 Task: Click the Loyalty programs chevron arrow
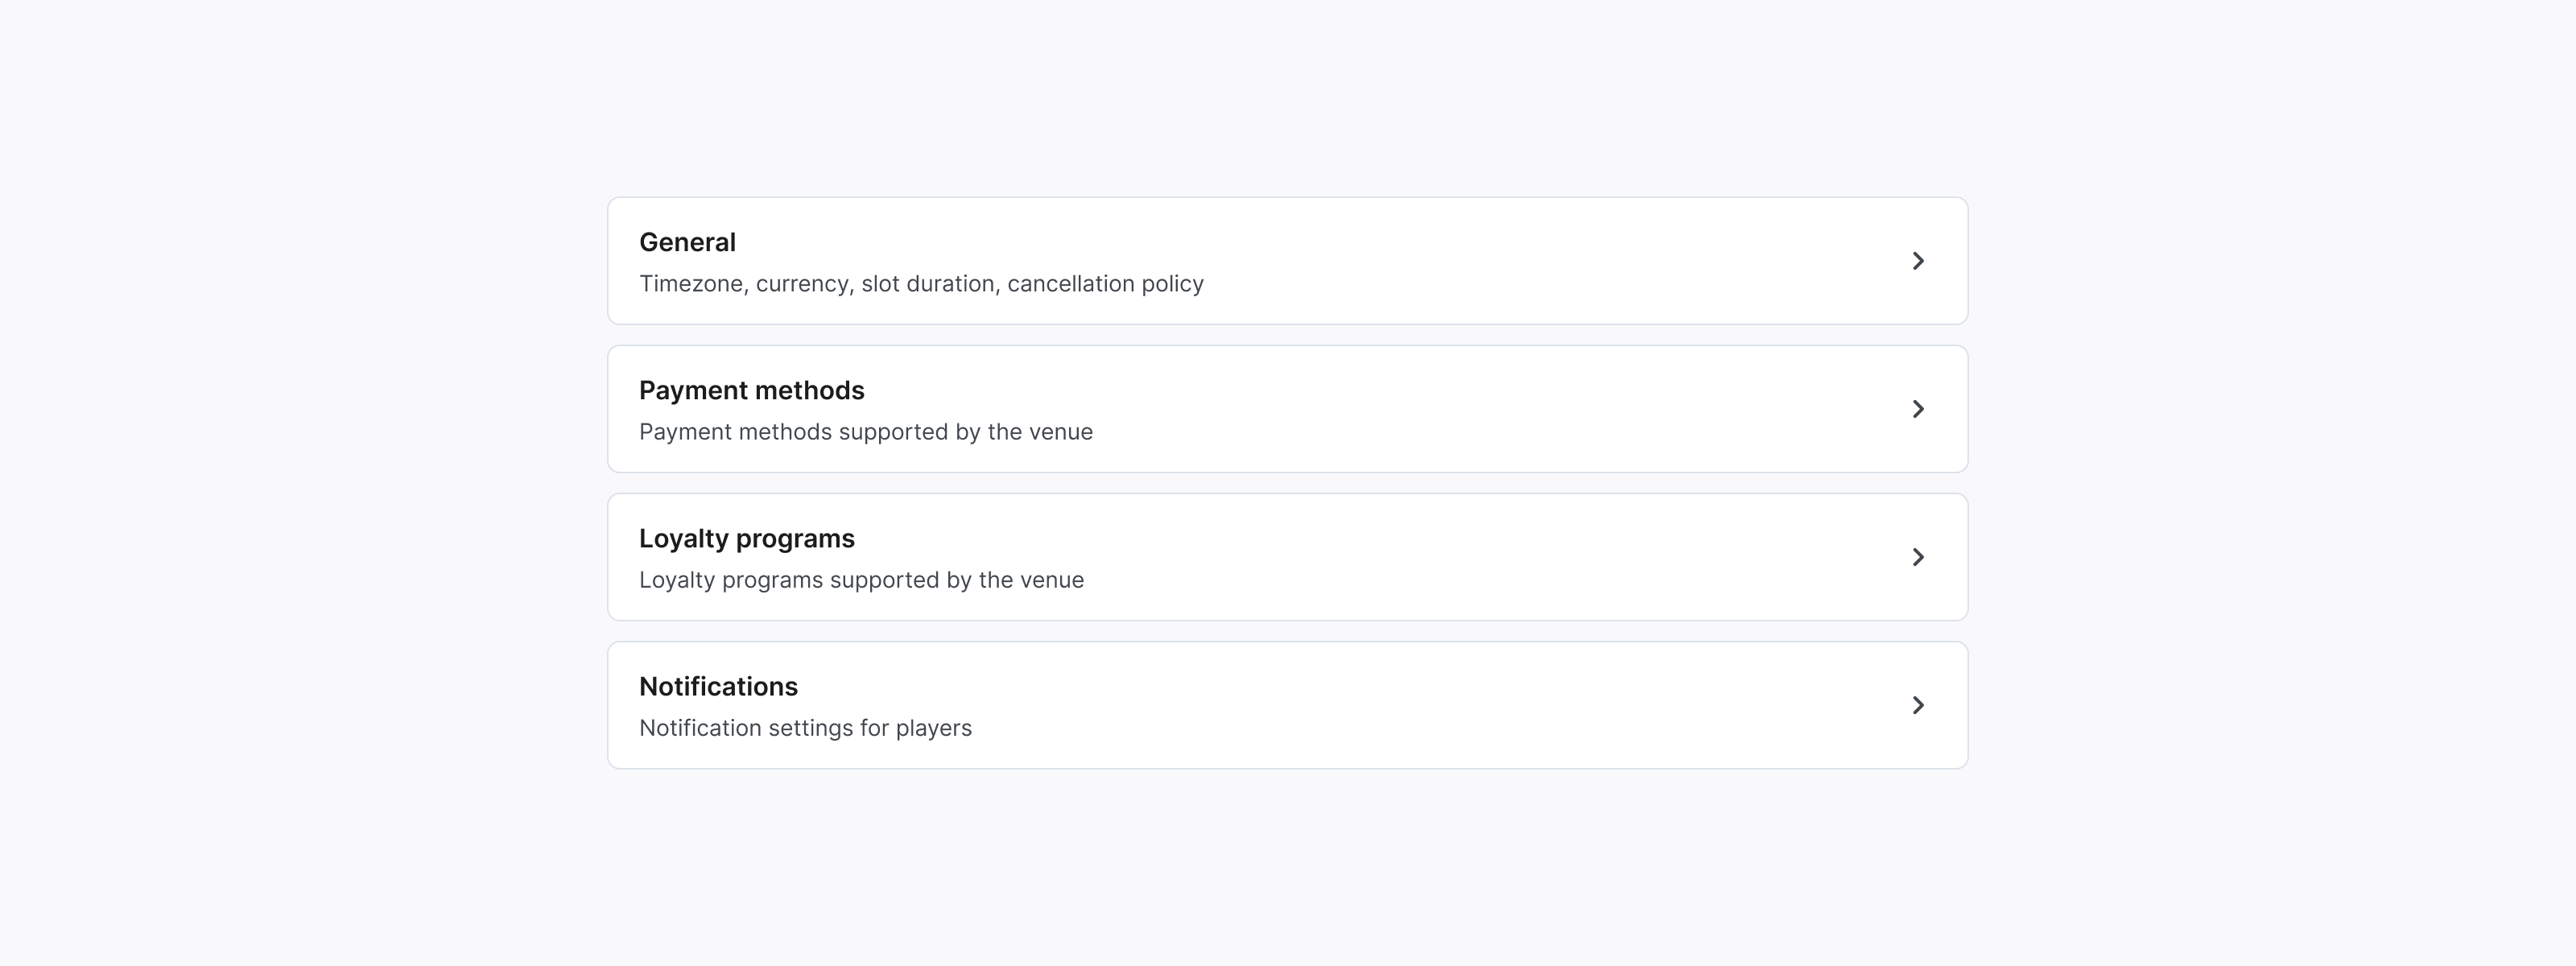coord(1917,557)
